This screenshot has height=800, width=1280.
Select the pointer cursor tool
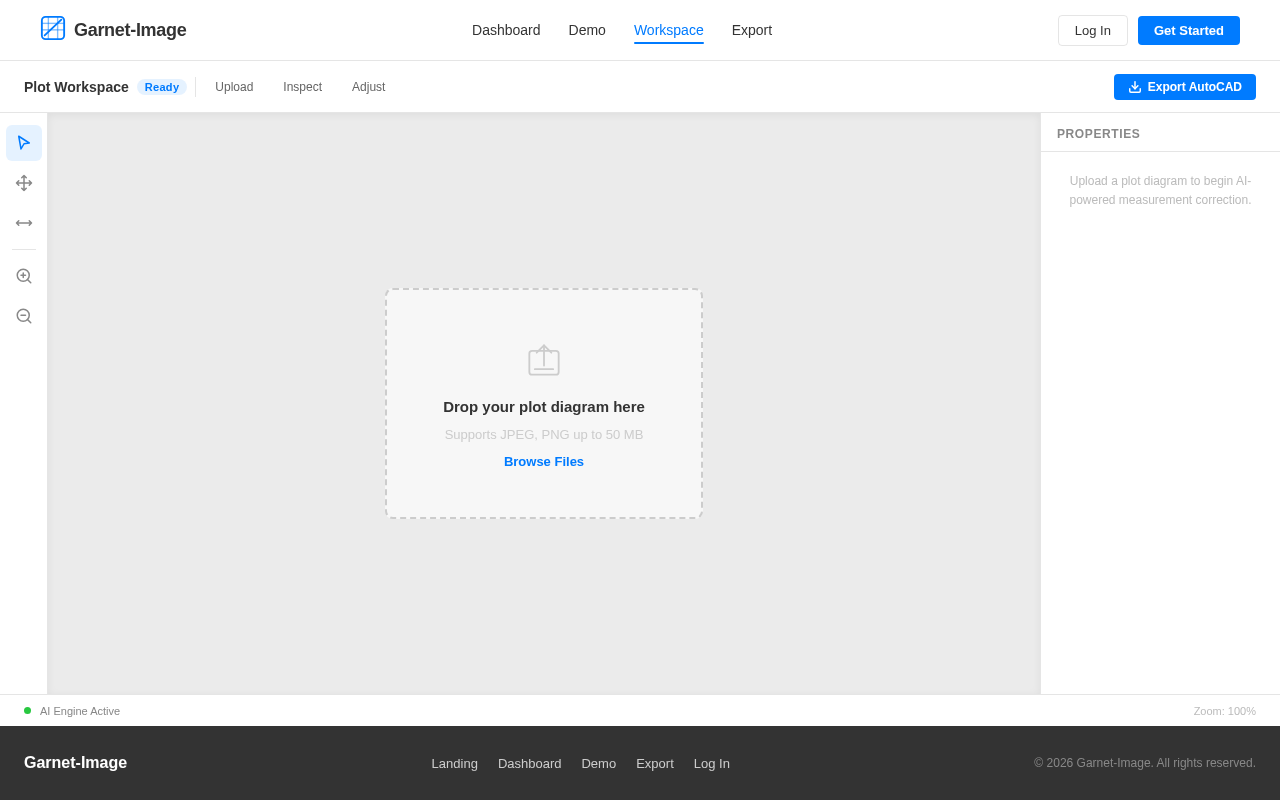coord(24,143)
